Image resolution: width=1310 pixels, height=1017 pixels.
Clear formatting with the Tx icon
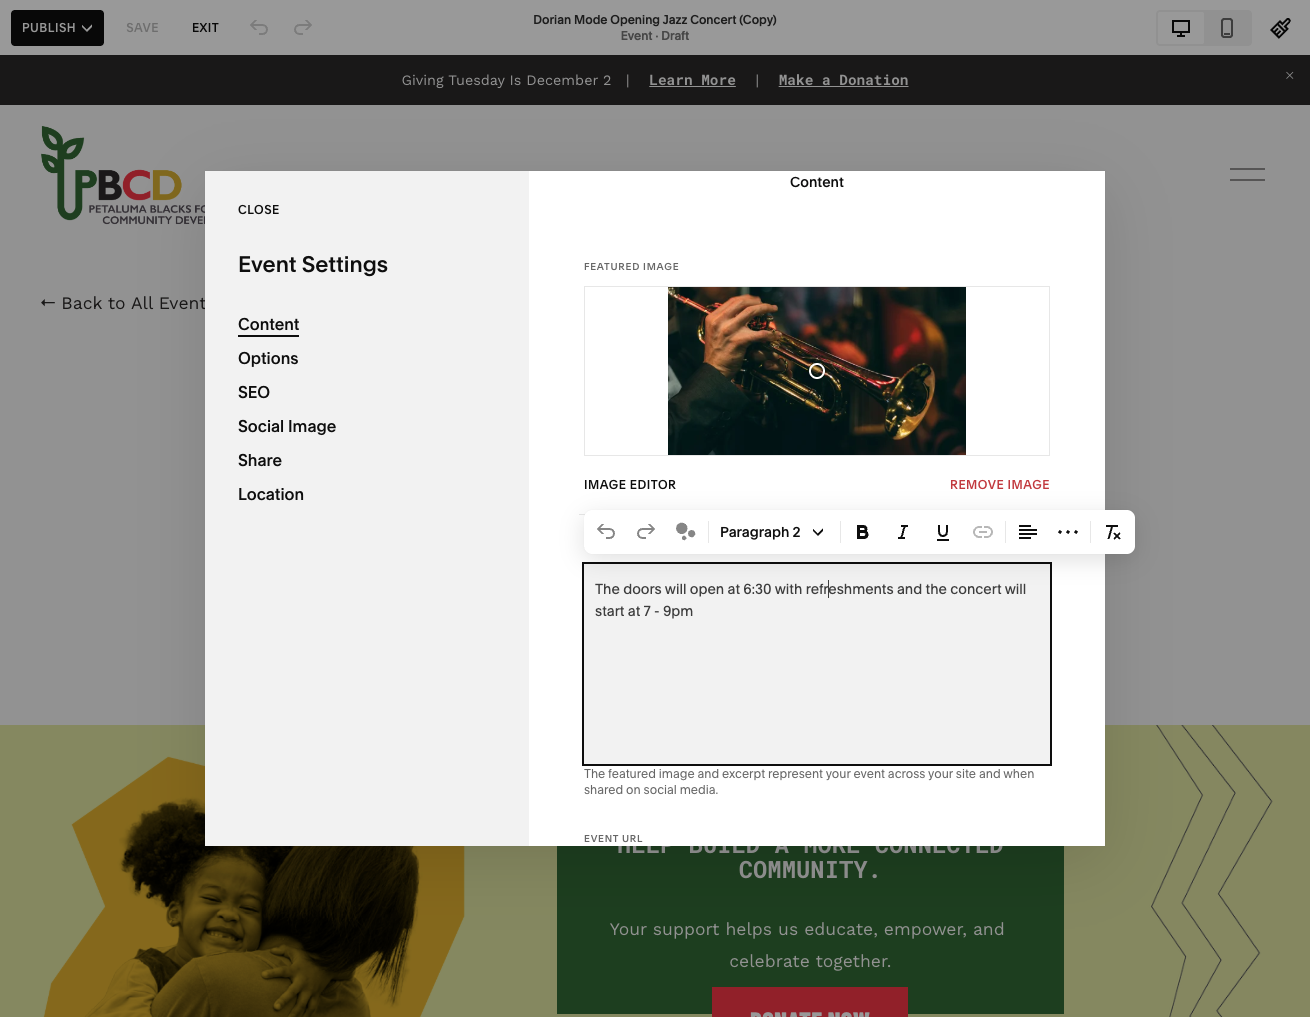1112,532
